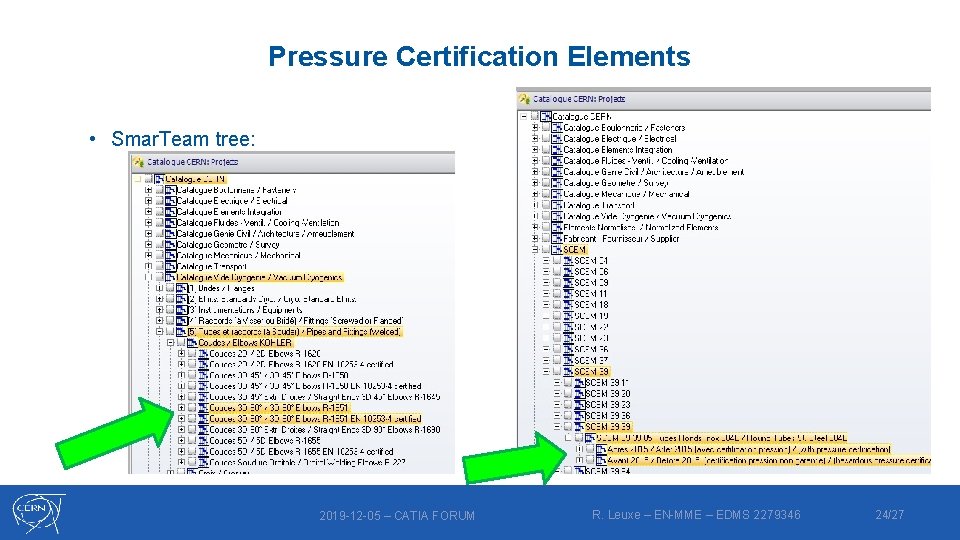The width and height of the screenshot is (960, 540).
Task: Tick checkbox of 'Catalogue Géométrie / Survey' in SCEM tree window
Action: point(546,182)
